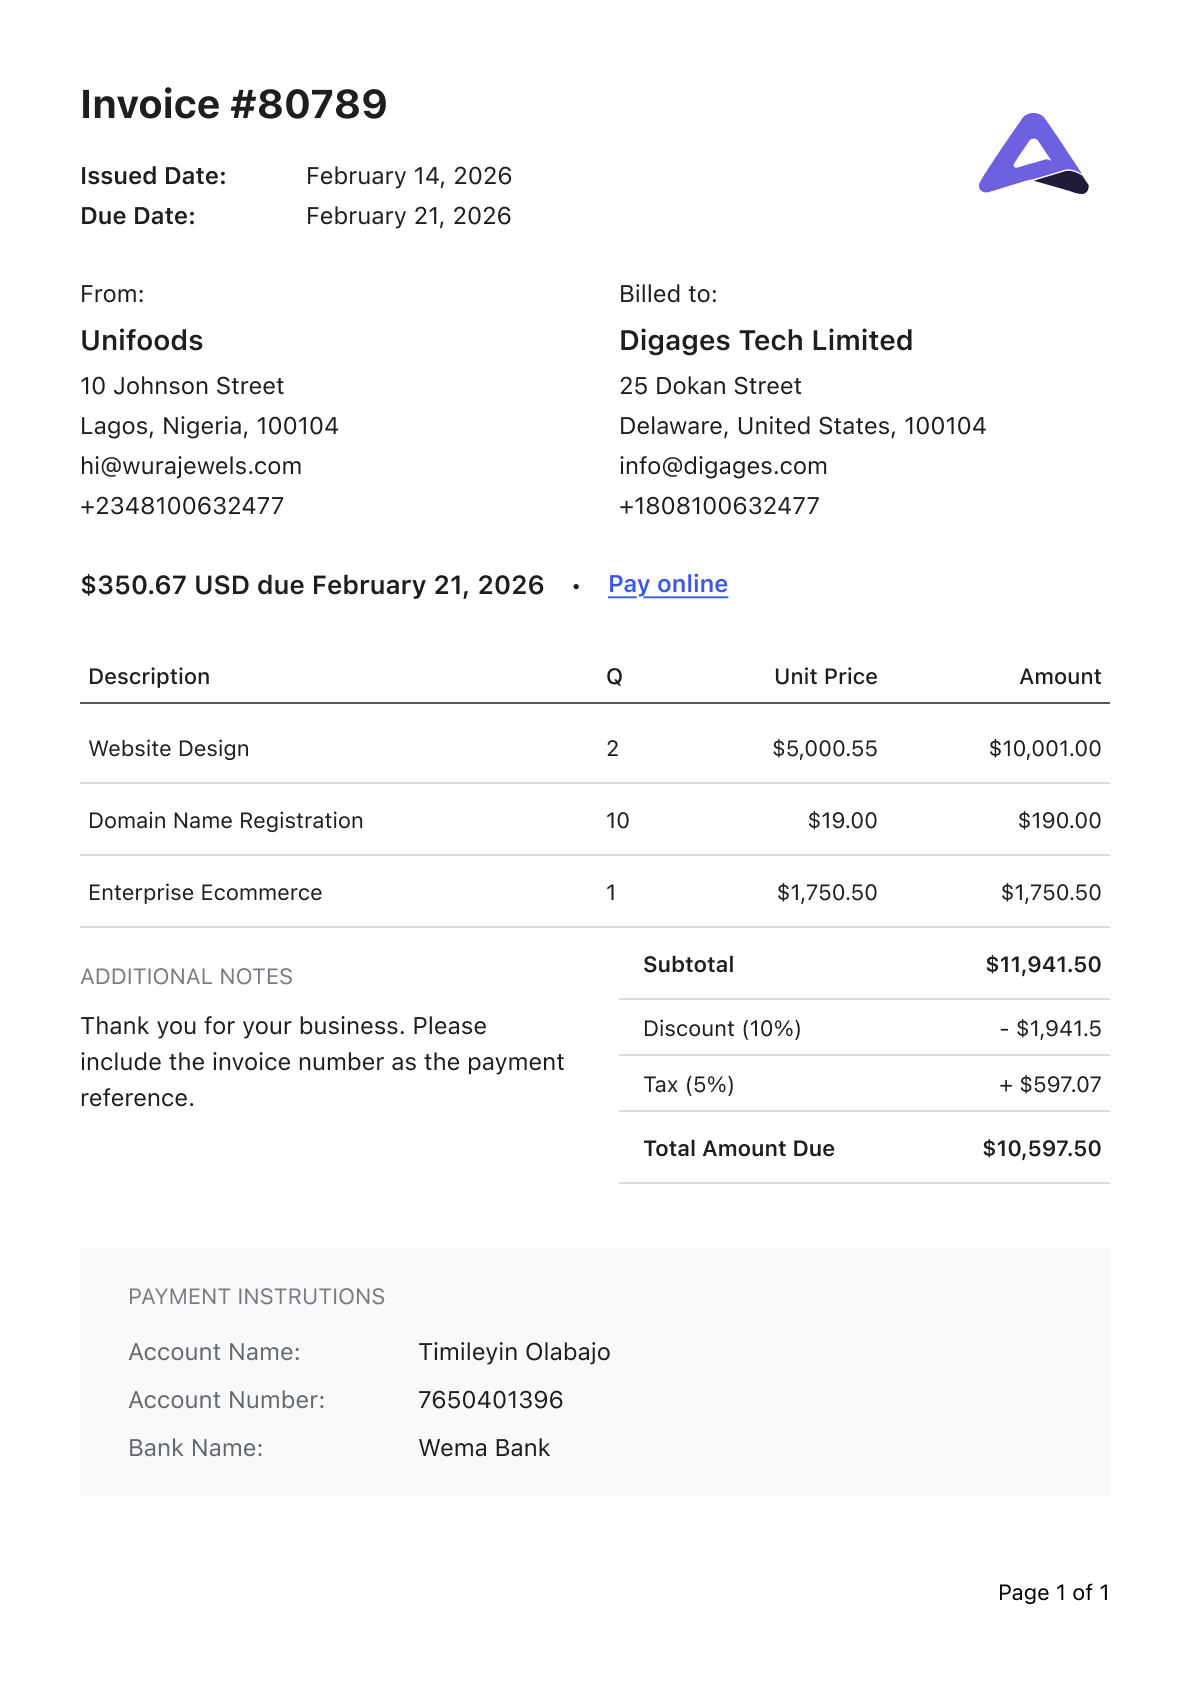Click the phone number +2348100632477
The image size is (1190, 1684).
coord(182,506)
